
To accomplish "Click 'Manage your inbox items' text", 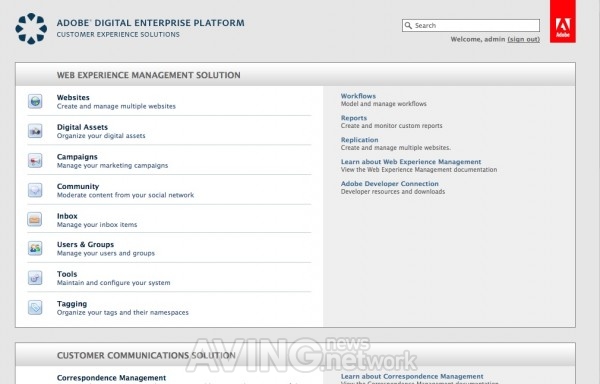I will click(x=97, y=225).
